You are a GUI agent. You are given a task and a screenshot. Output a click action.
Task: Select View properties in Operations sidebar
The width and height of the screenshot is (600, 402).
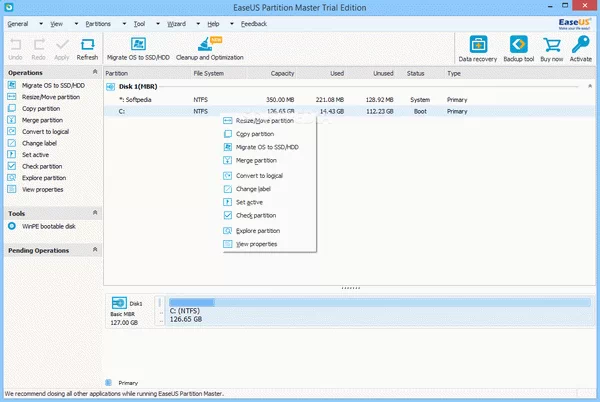pyautogui.click(x=42, y=189)
